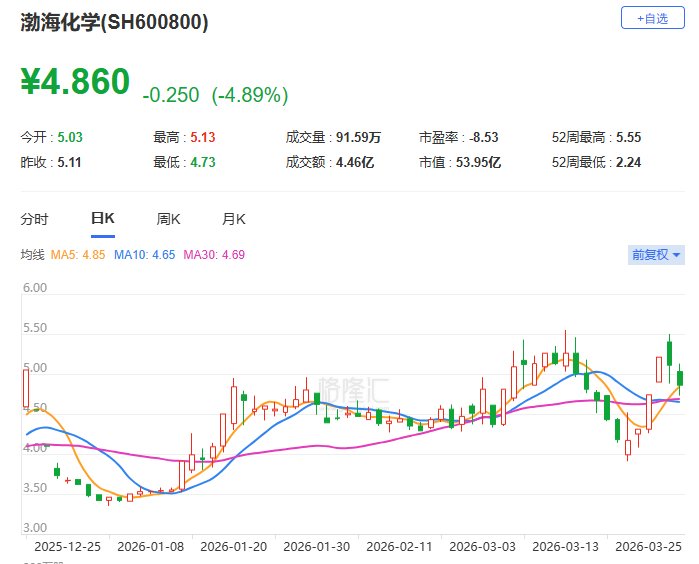Click the 2026-01-20 date axis label

234,547
